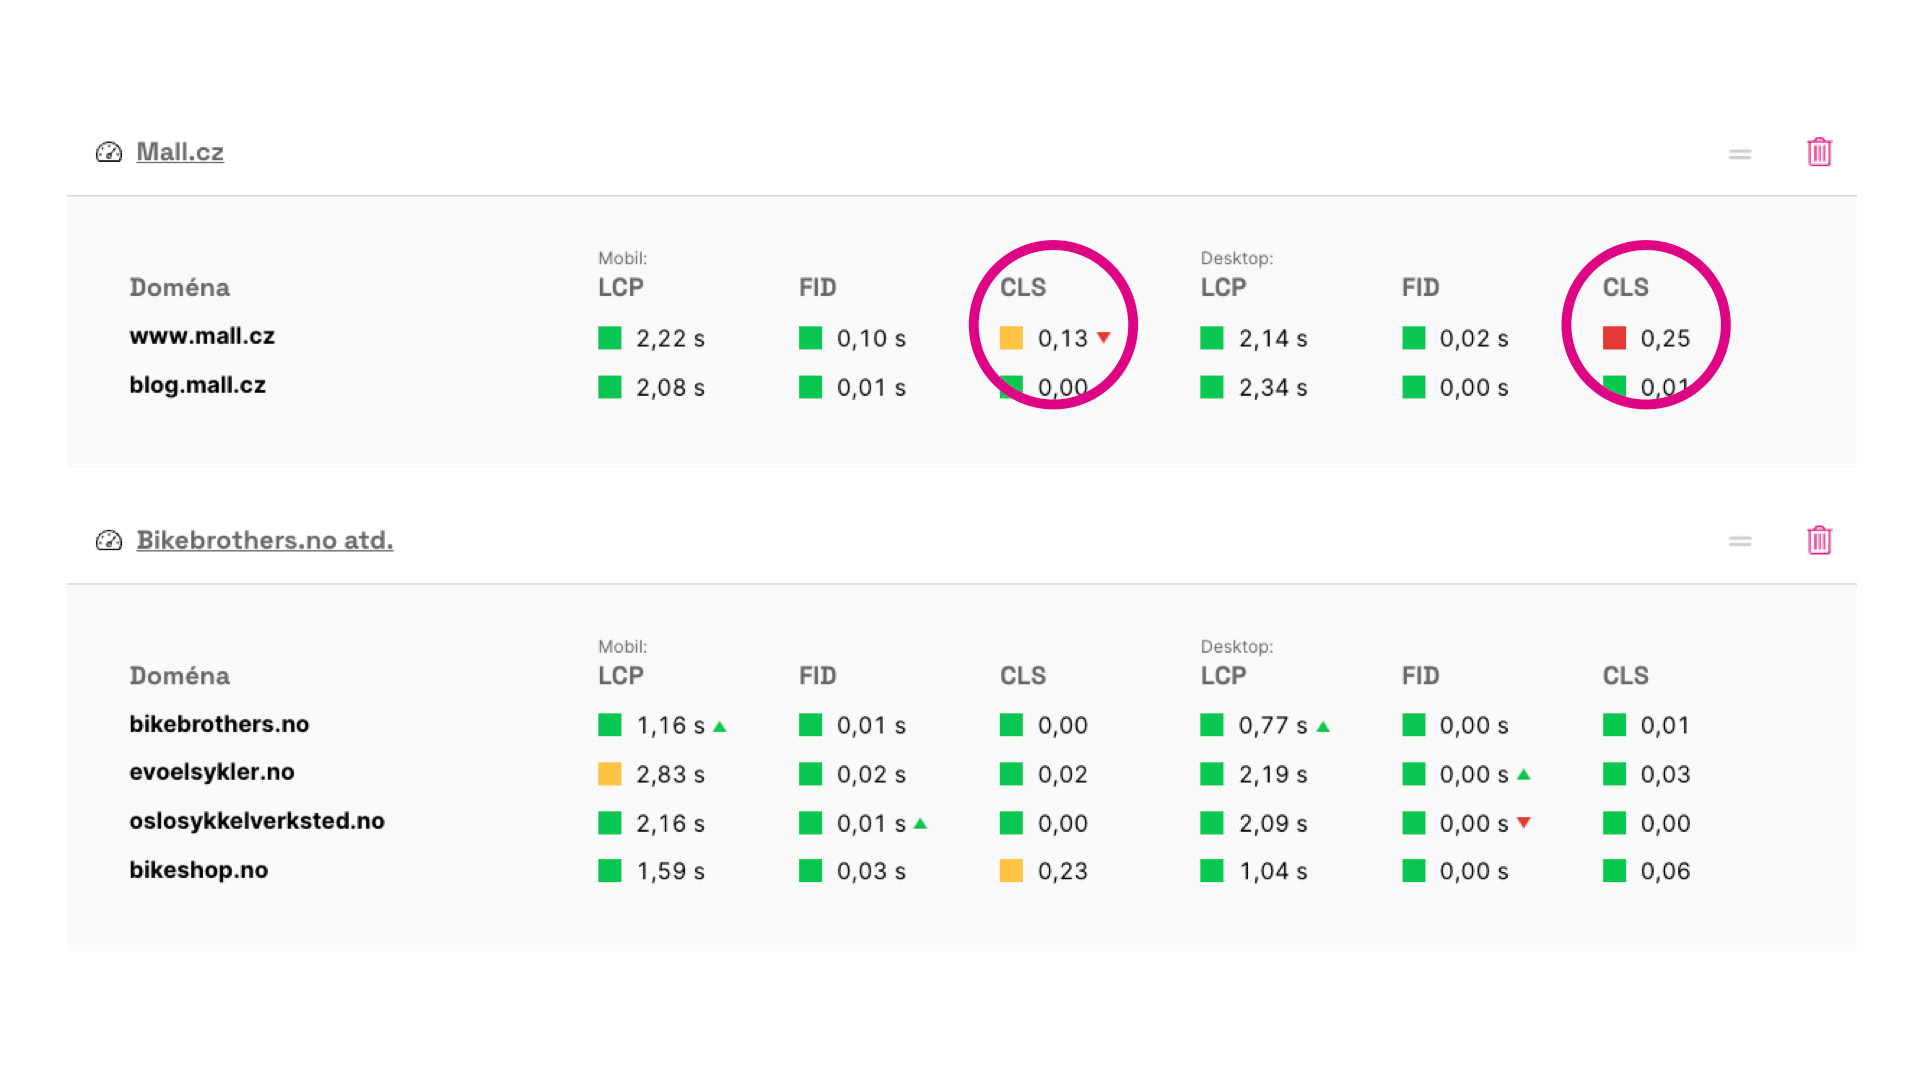Open the Bikebrothers.no atd. group link

click(x=264, y=540)
